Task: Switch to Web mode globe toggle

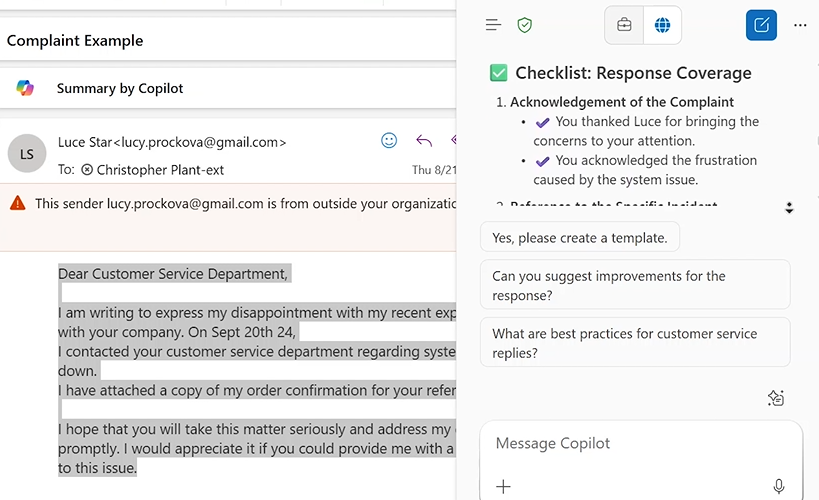Action: 662,25
